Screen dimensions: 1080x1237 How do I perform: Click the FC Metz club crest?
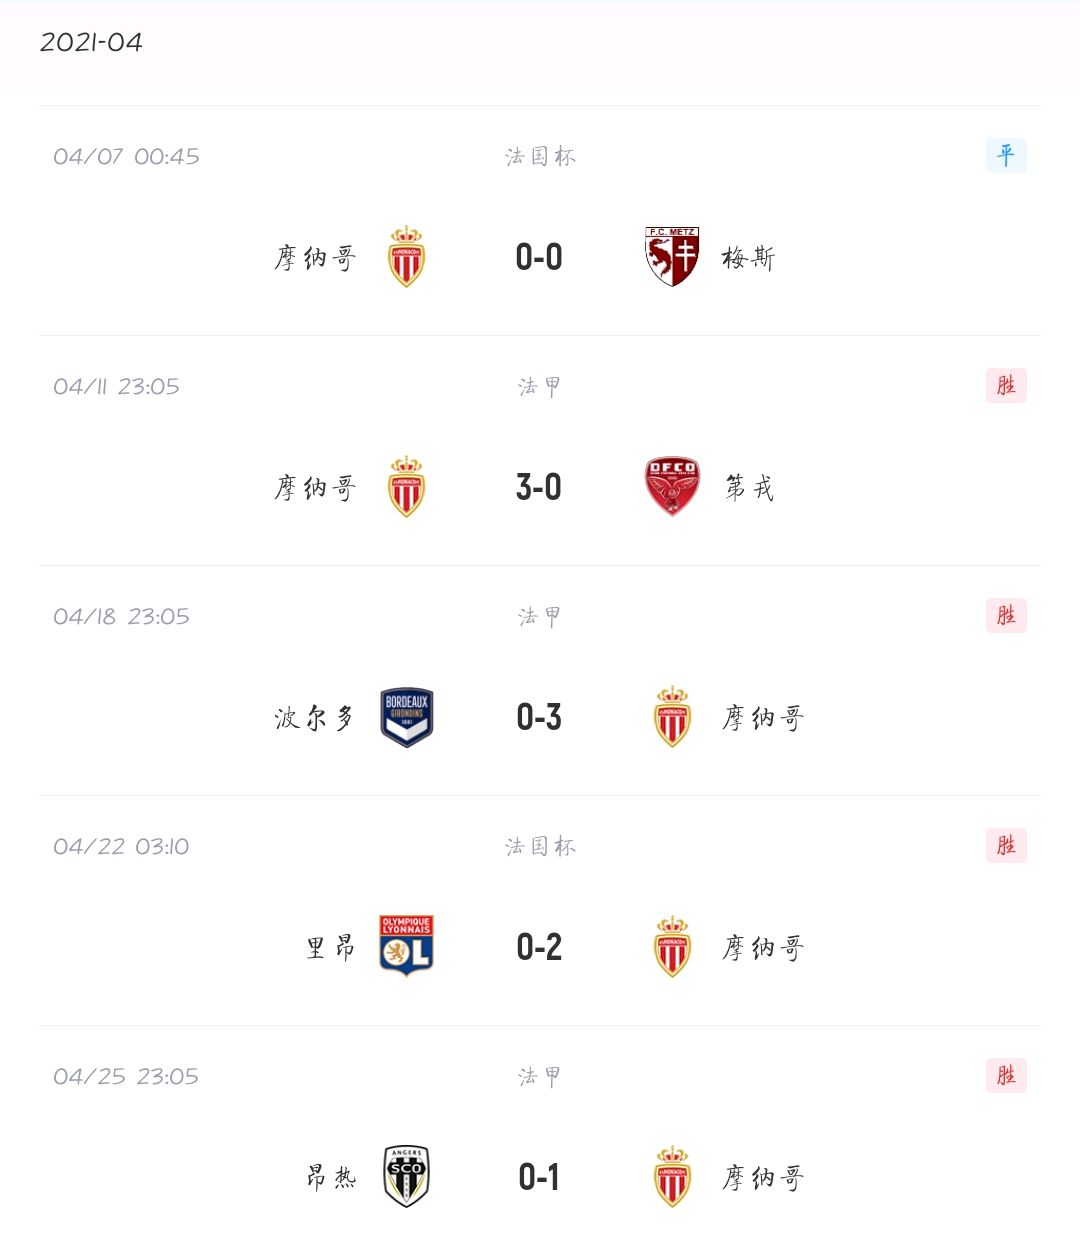(672, 257)
